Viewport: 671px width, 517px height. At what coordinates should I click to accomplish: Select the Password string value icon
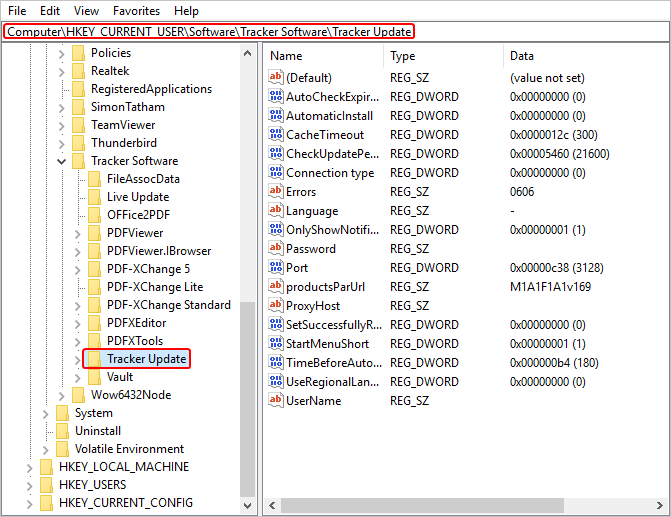pyautogui.click(x=276, y=248)
